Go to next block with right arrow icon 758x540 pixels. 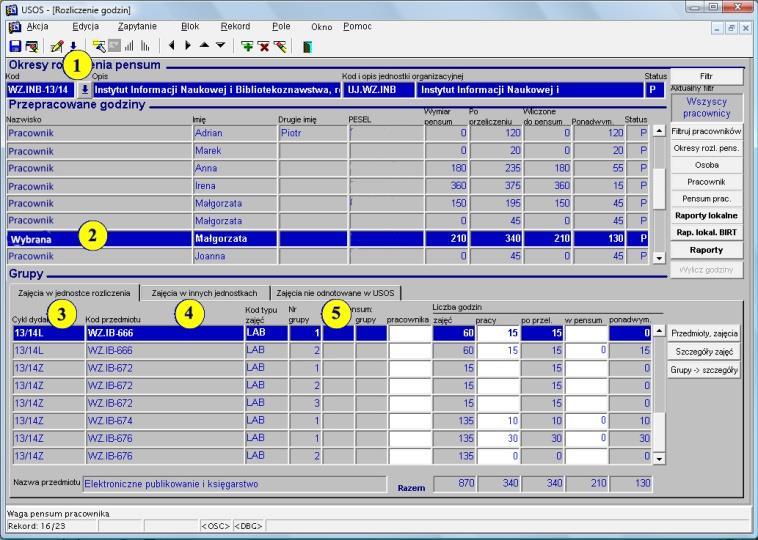tap(188, 46)
